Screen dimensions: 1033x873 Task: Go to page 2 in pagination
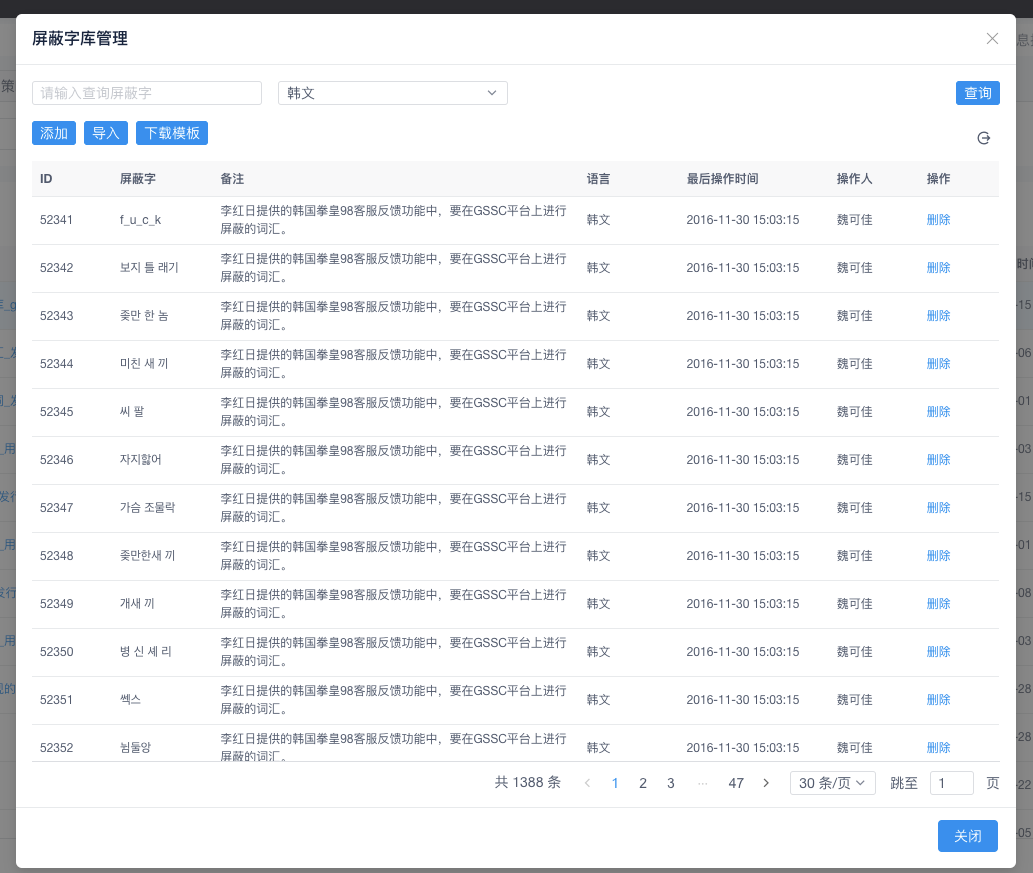(x=643, y=783)
